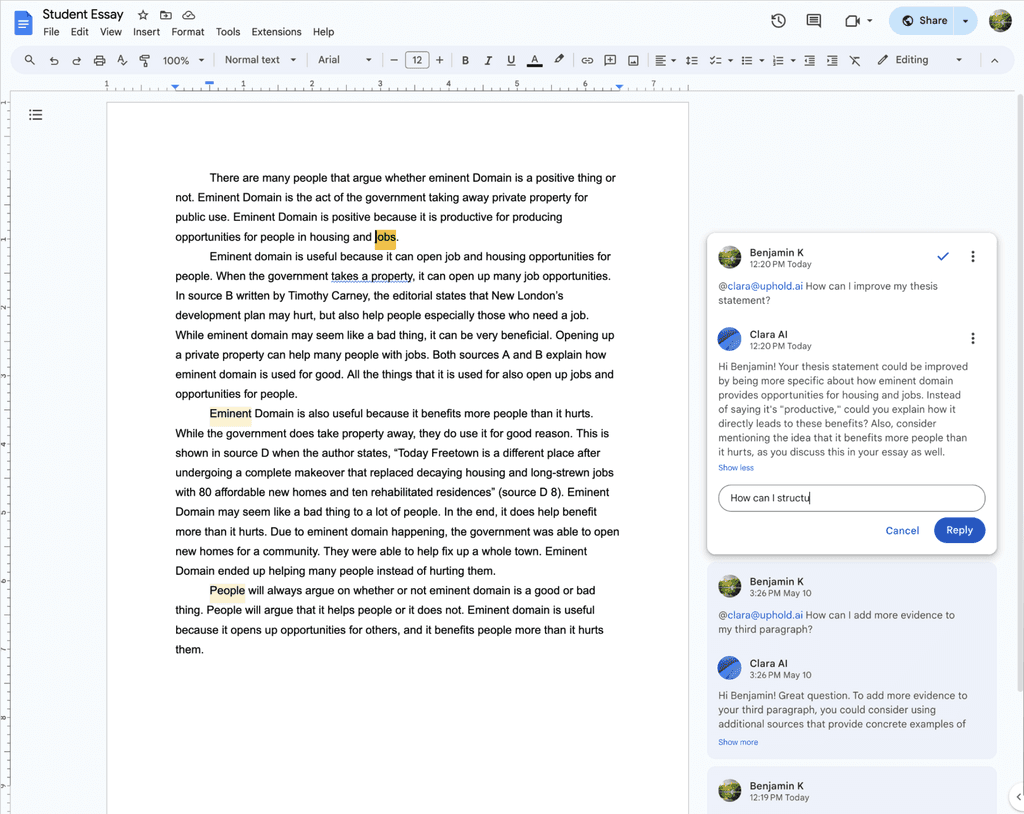Open more options on Clara AI's 12:20 PM reply
The image size is (1024, 814).
[972, 338]
